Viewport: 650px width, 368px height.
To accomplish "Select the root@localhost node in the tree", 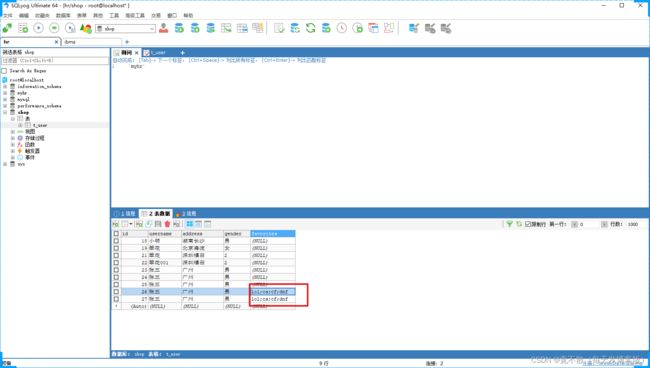I will point(27,80).
